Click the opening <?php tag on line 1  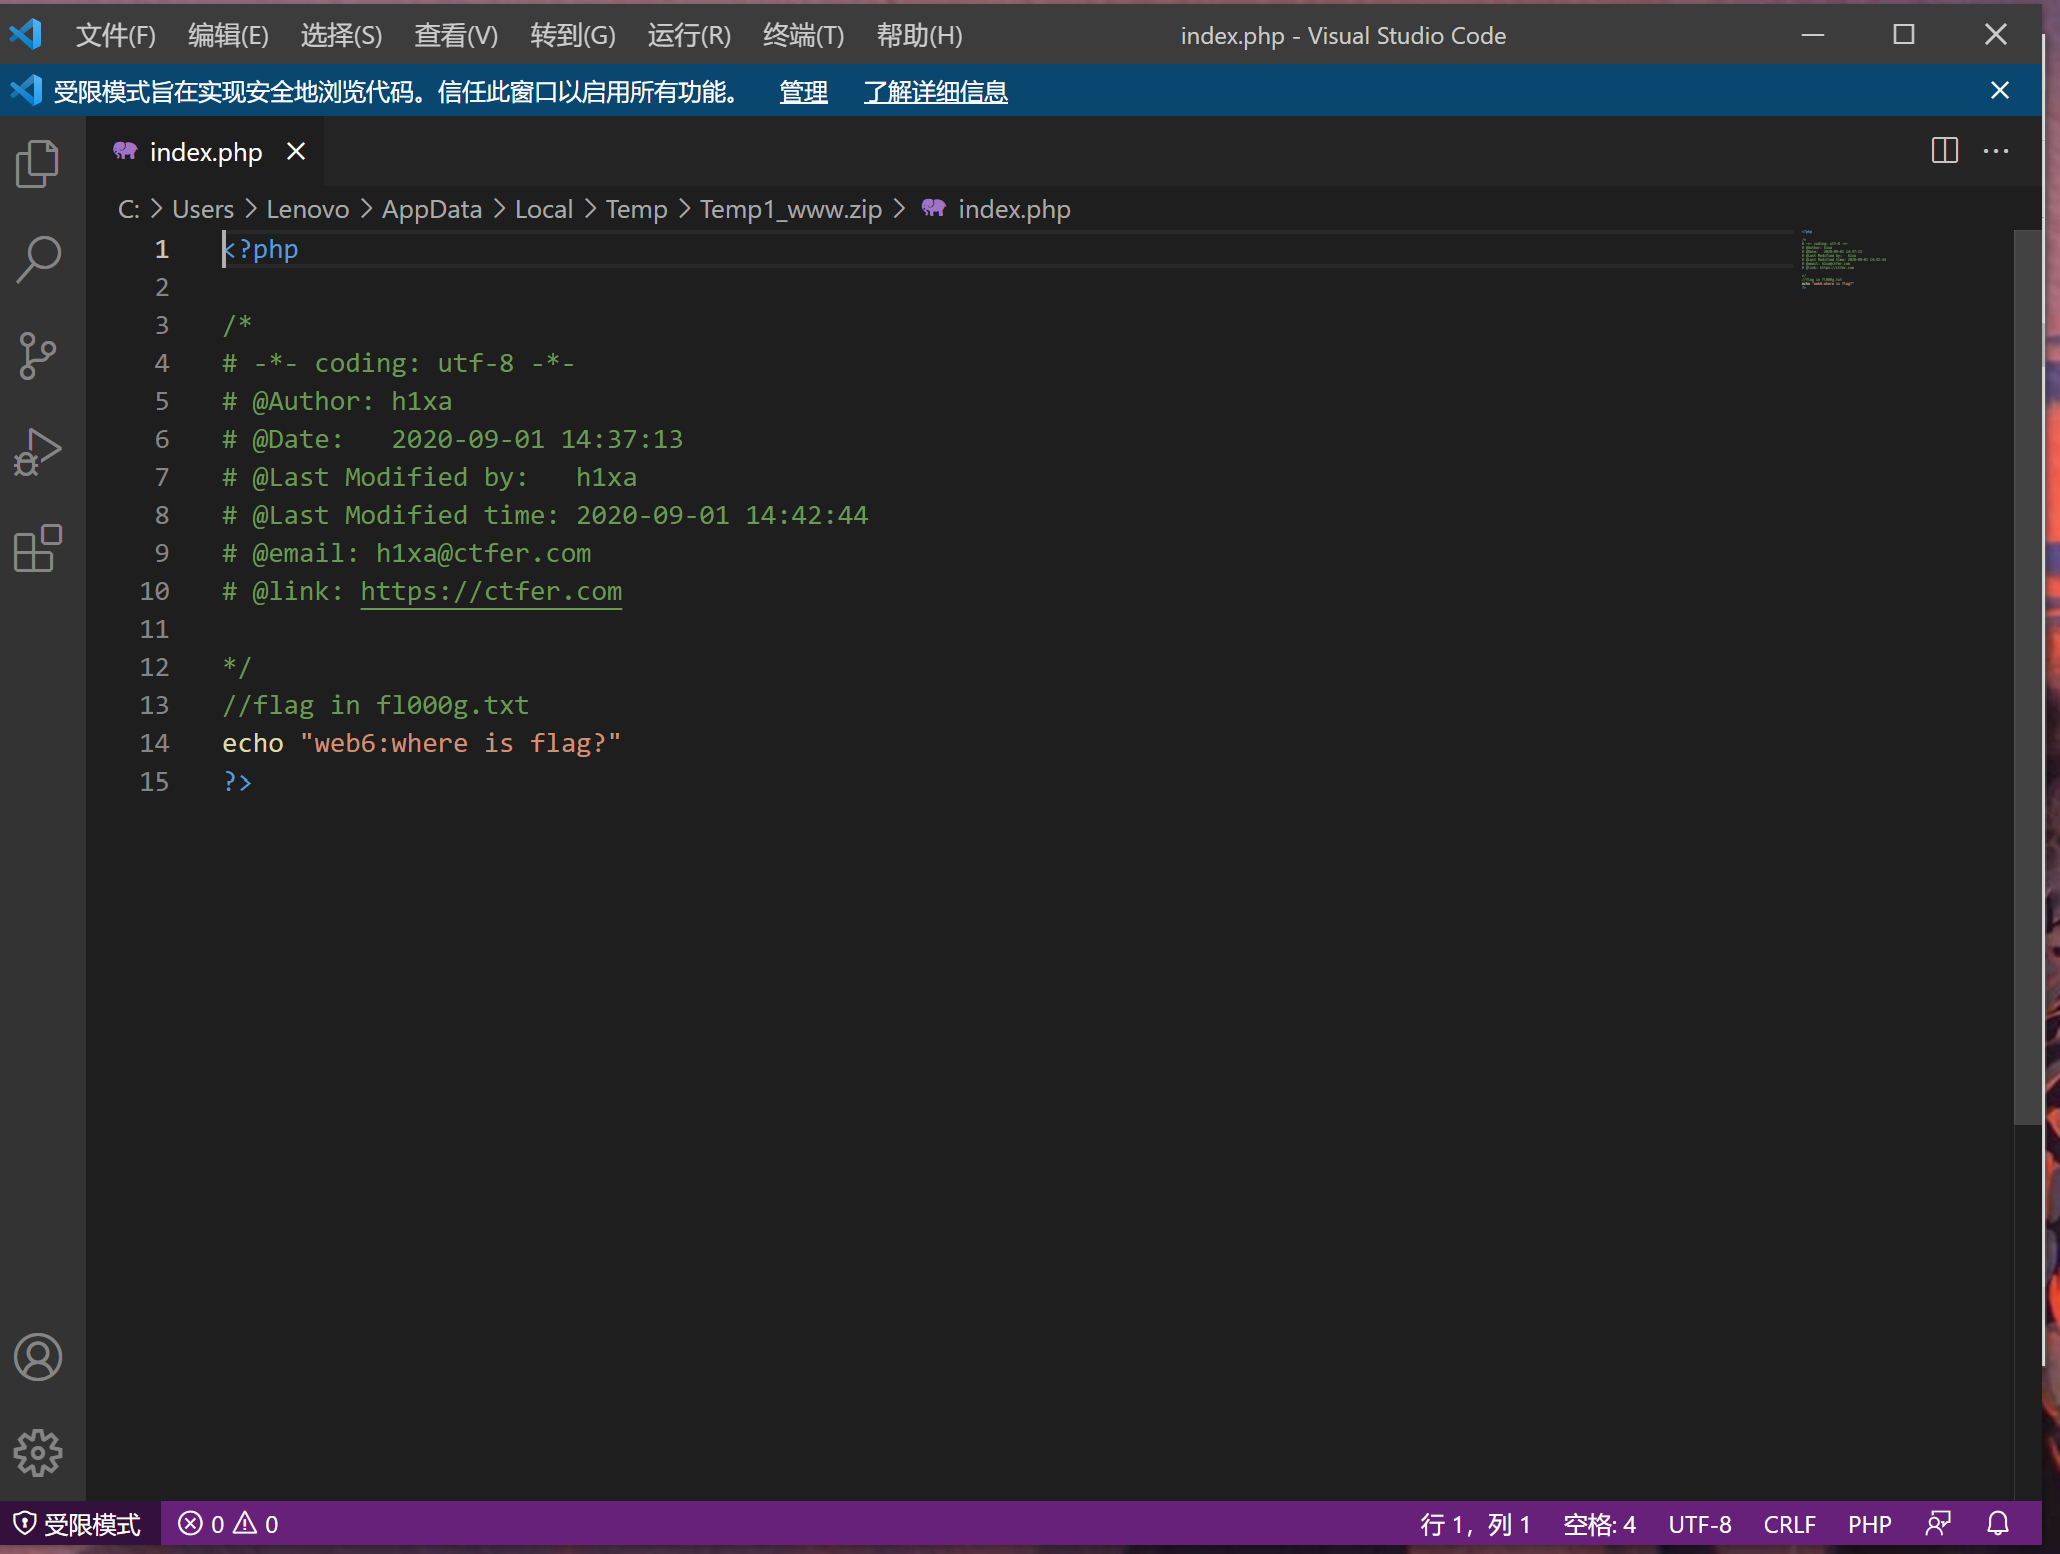click(x=260, y=249)
